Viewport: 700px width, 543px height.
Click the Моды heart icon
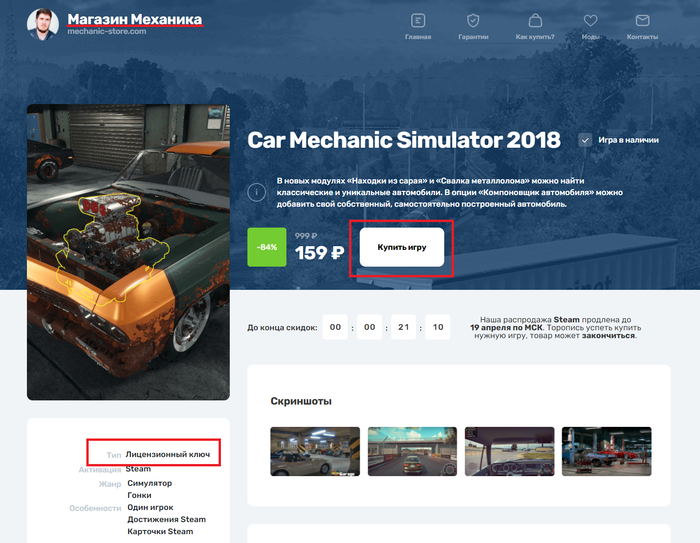click(x=590, y=21)
